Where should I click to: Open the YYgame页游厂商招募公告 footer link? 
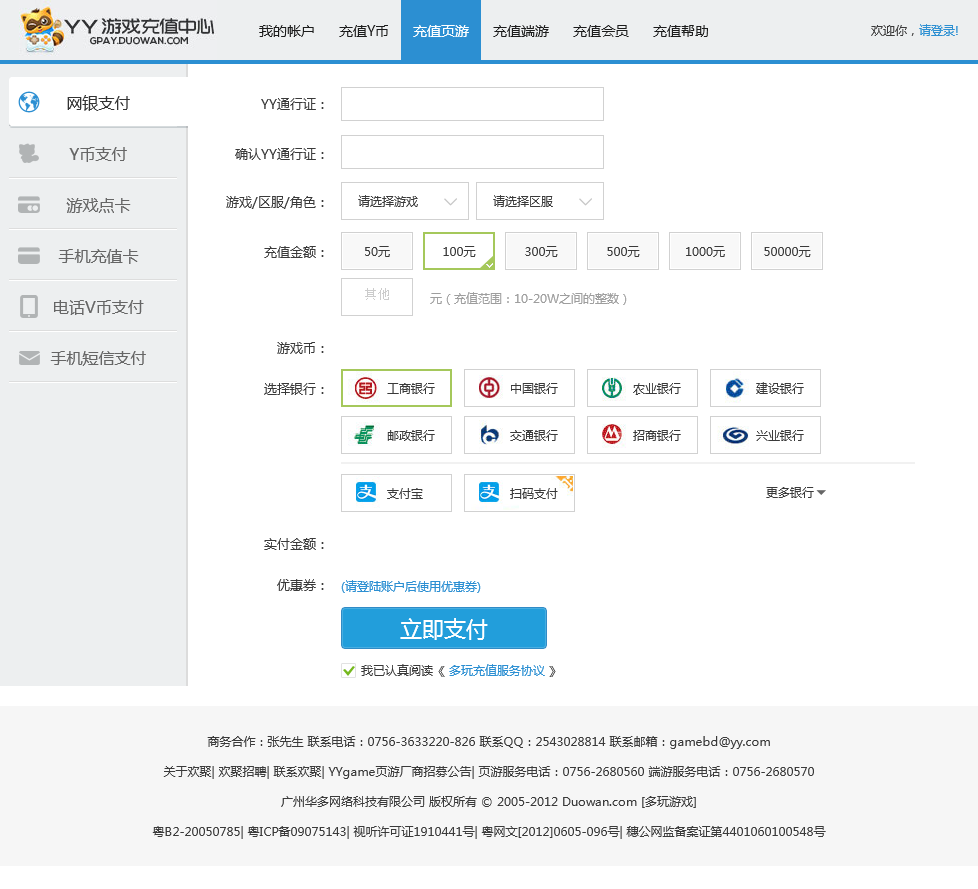pos(400,772)
